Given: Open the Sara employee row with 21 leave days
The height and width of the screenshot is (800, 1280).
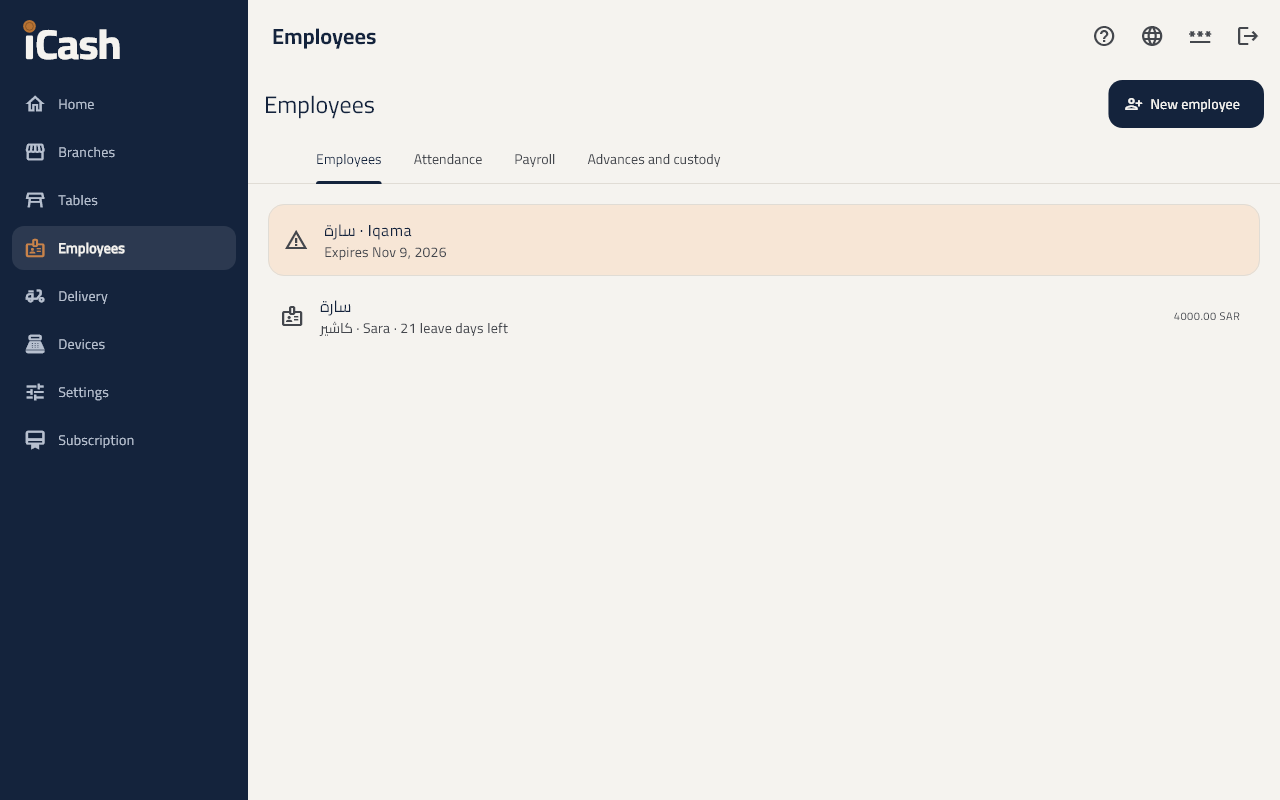Looking at the screenshot, I should tap(764, 317).
